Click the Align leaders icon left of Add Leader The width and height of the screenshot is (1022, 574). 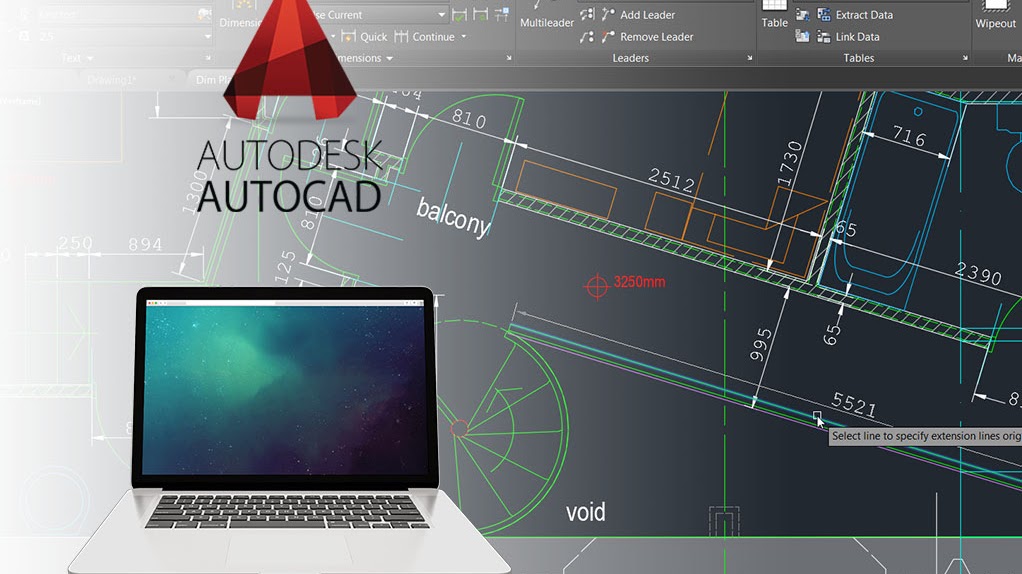click(x=587, y=14)
